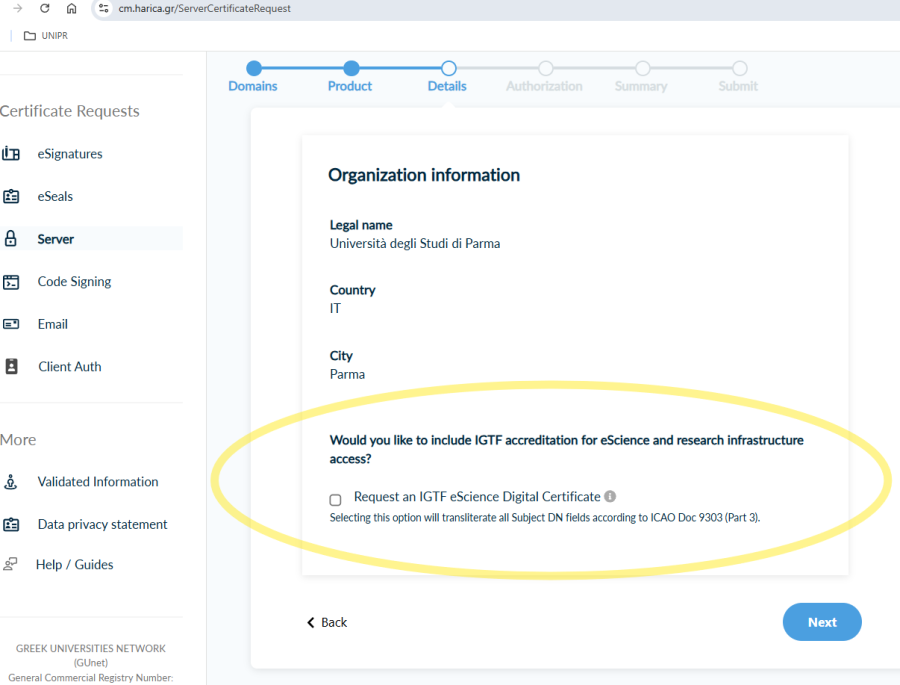900x685 pixels.
Task: Click the eSeals badge icon
Action: [x=11, y=197]
